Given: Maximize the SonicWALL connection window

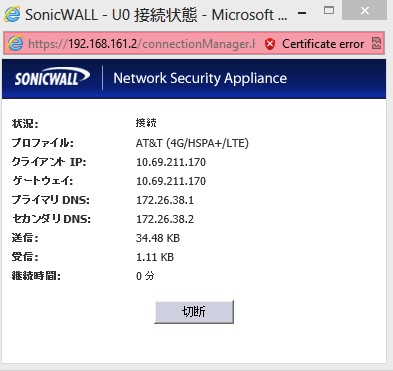Looking at the screenshot, I should (329, 11).
